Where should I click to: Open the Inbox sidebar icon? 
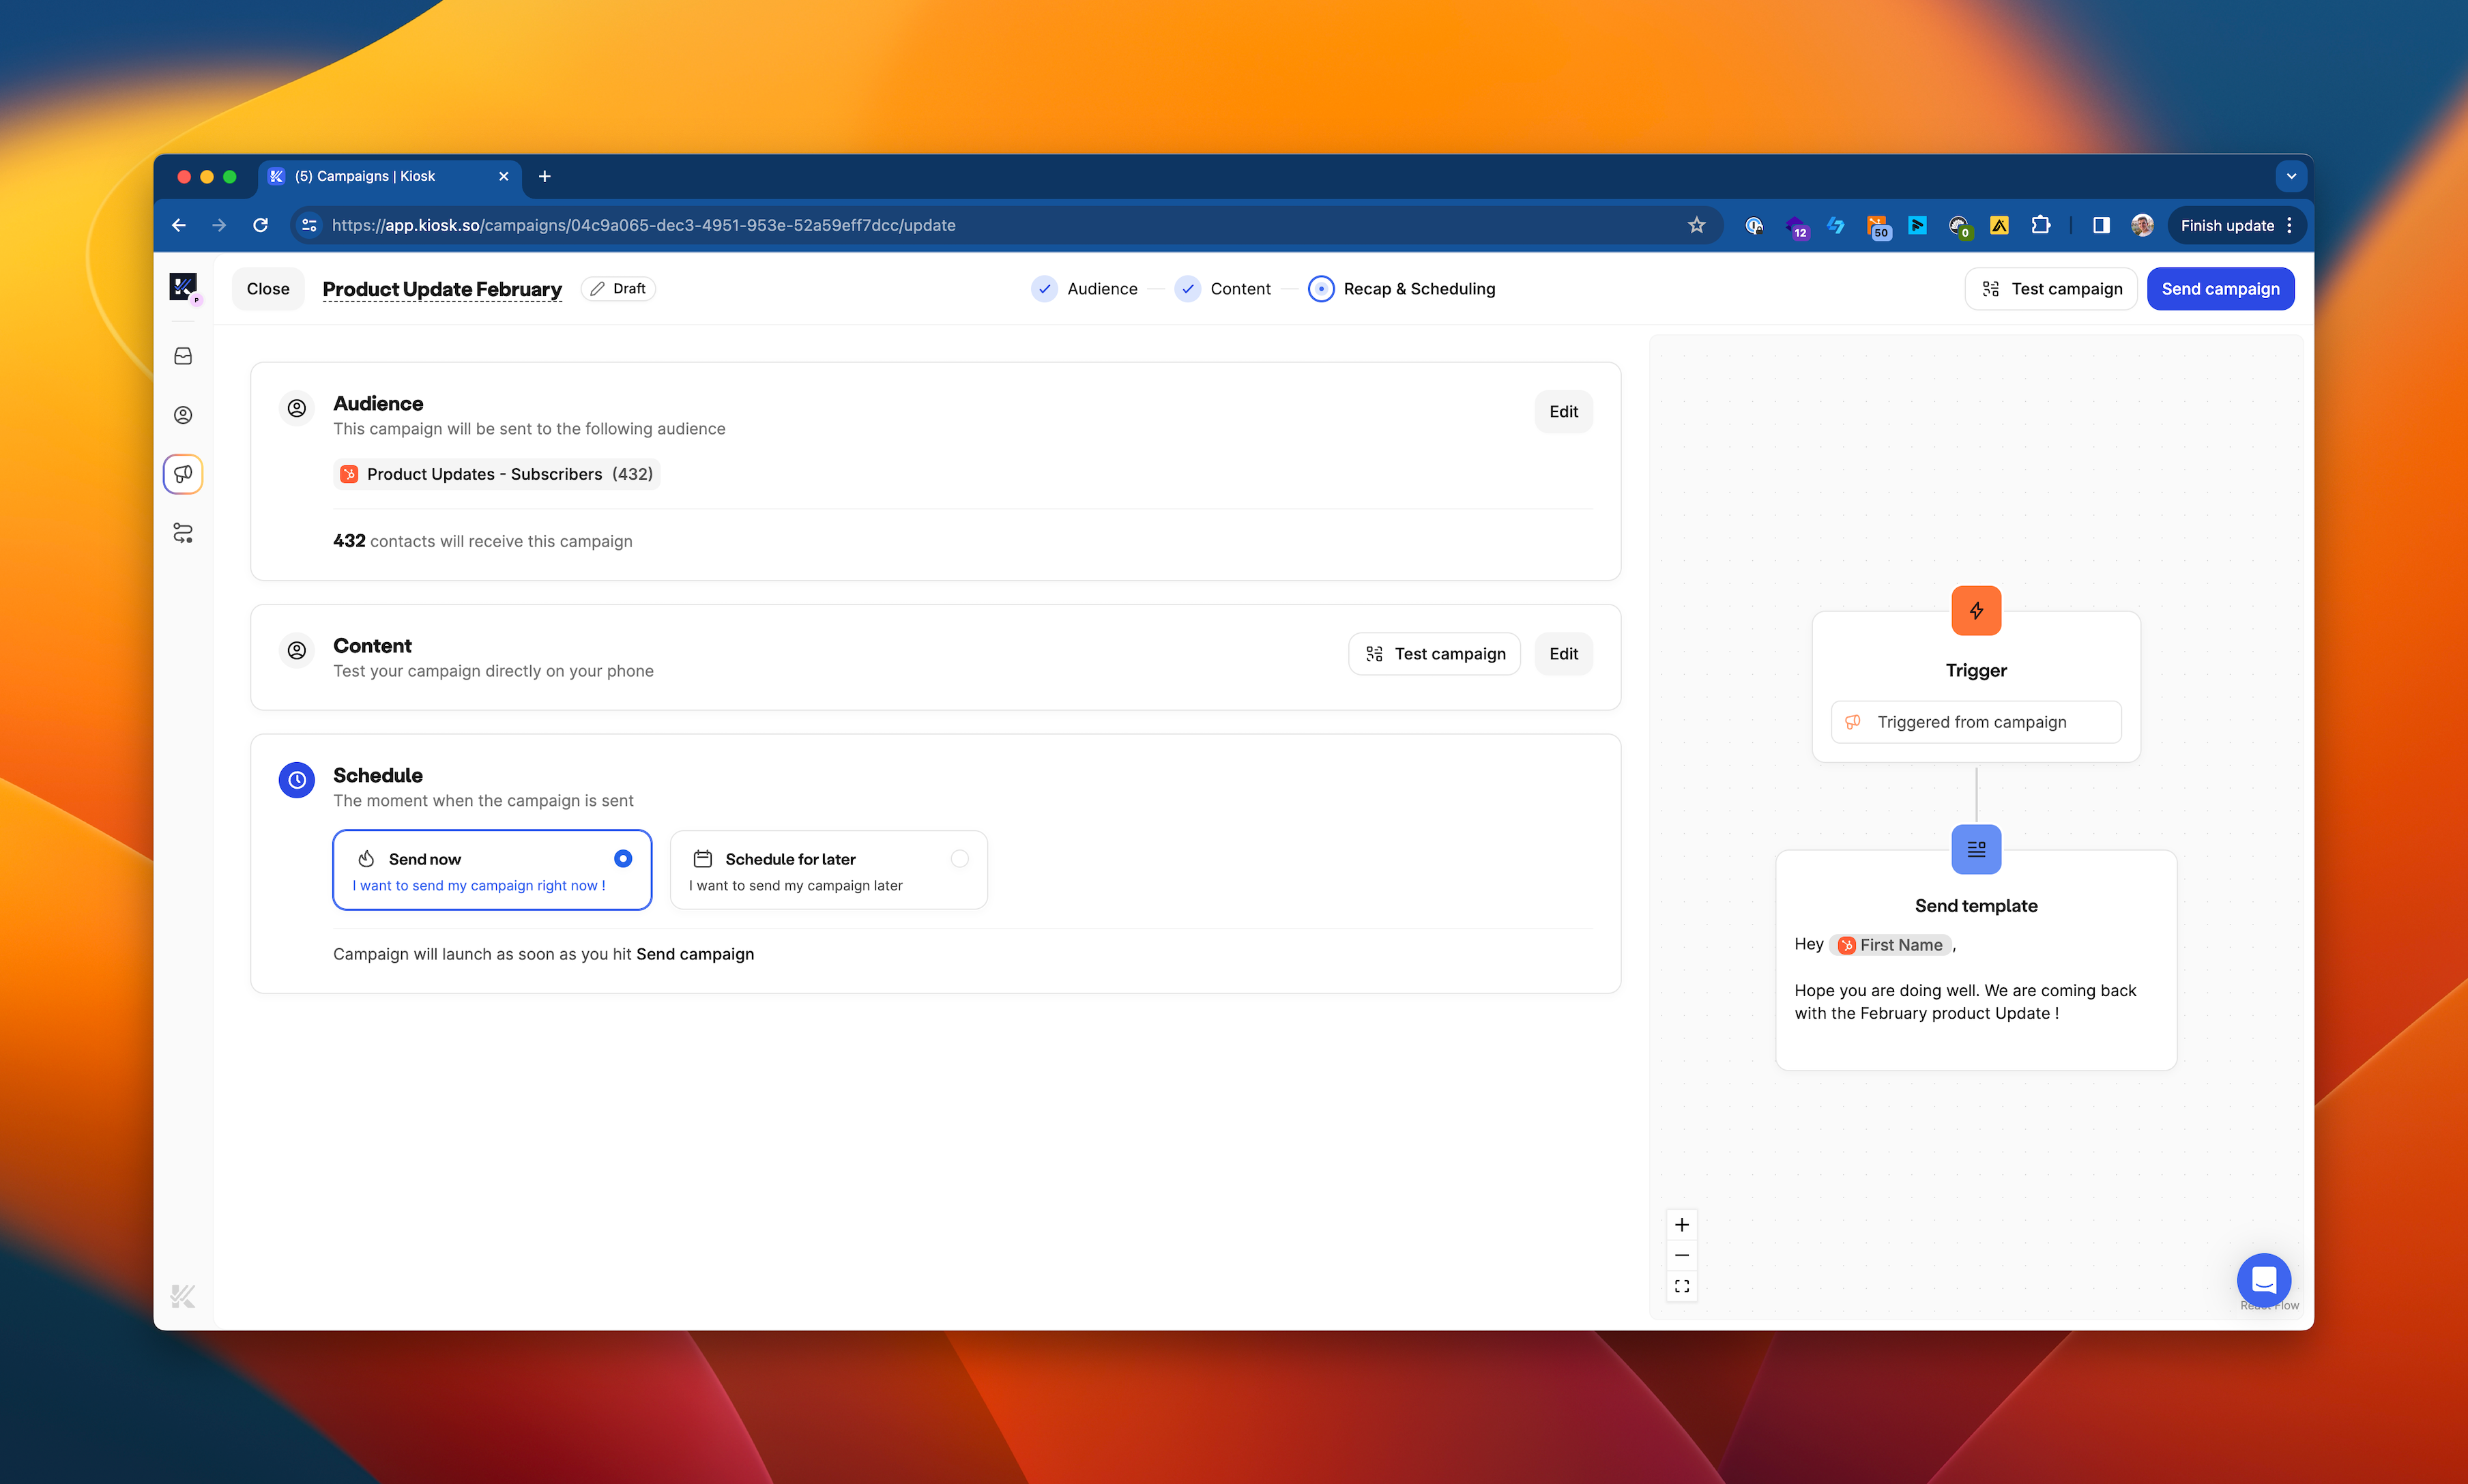[183, 356]
